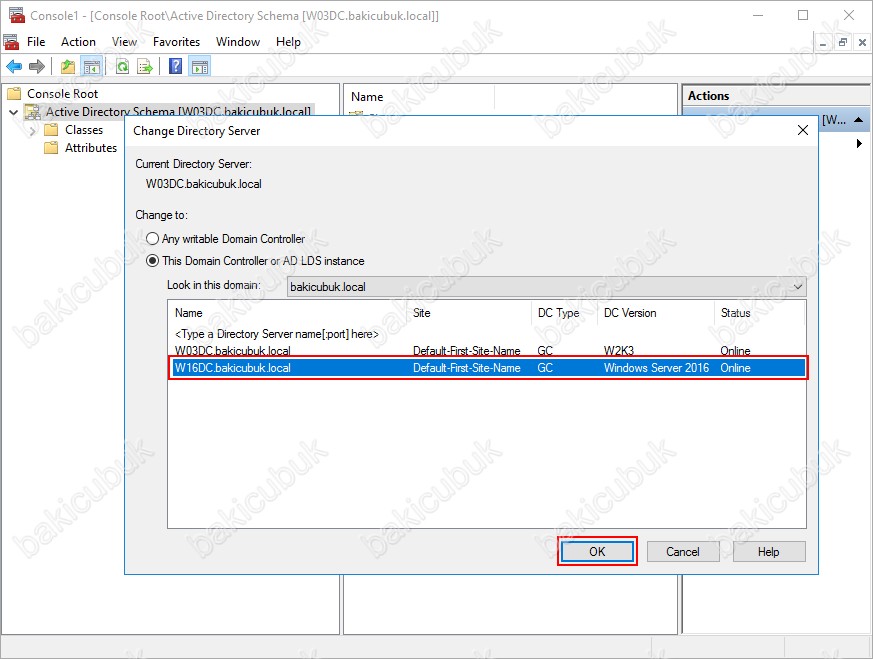Screen dimensions: 873x659
Task: Open the Window menu
Action: (238, 42)
